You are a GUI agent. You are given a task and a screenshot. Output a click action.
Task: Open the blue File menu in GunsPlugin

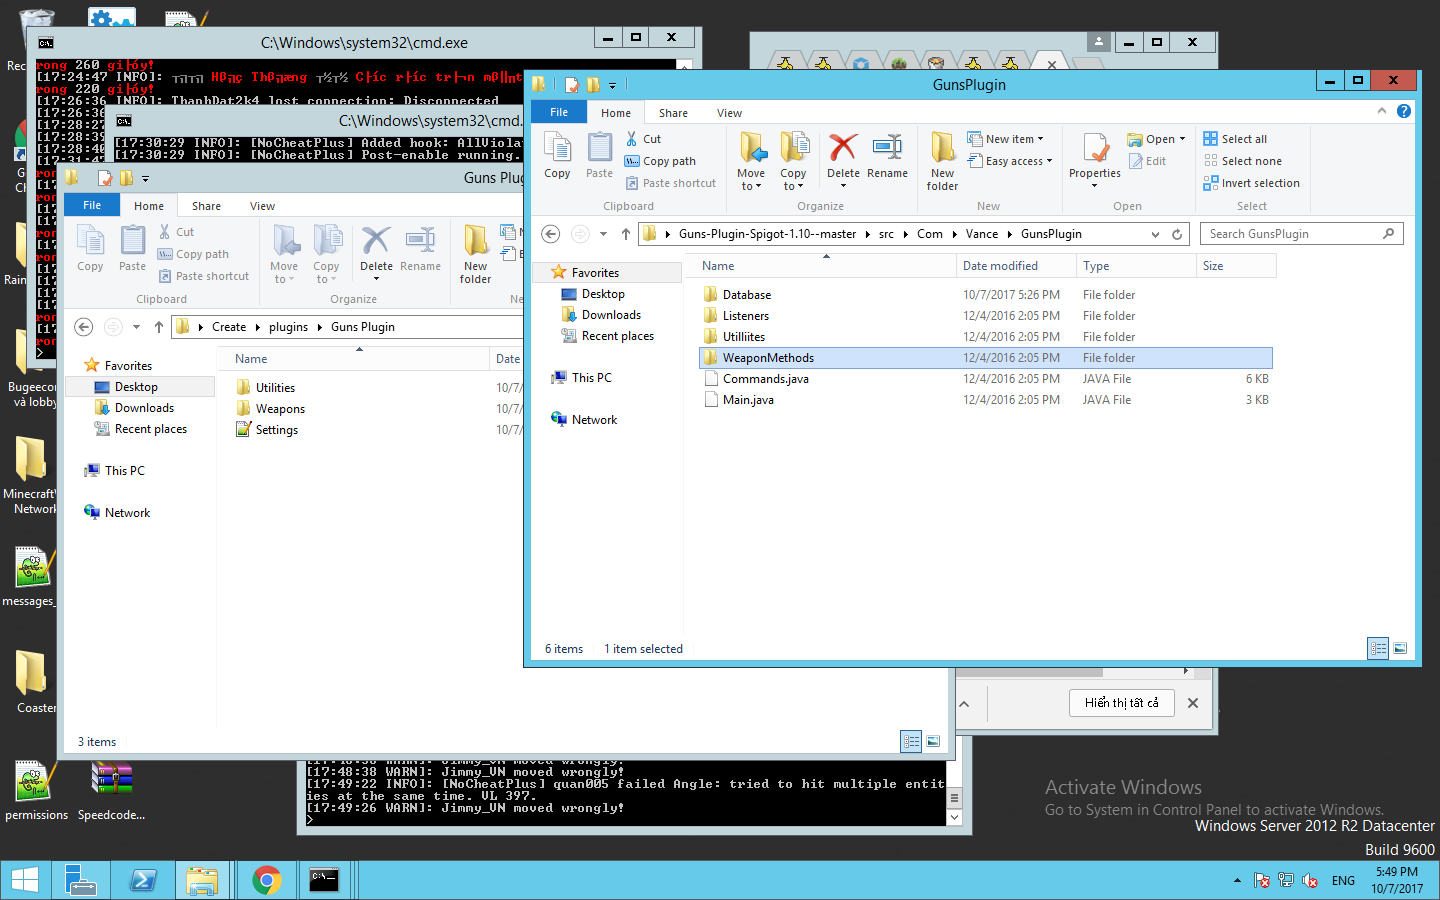tap(559, 113)
